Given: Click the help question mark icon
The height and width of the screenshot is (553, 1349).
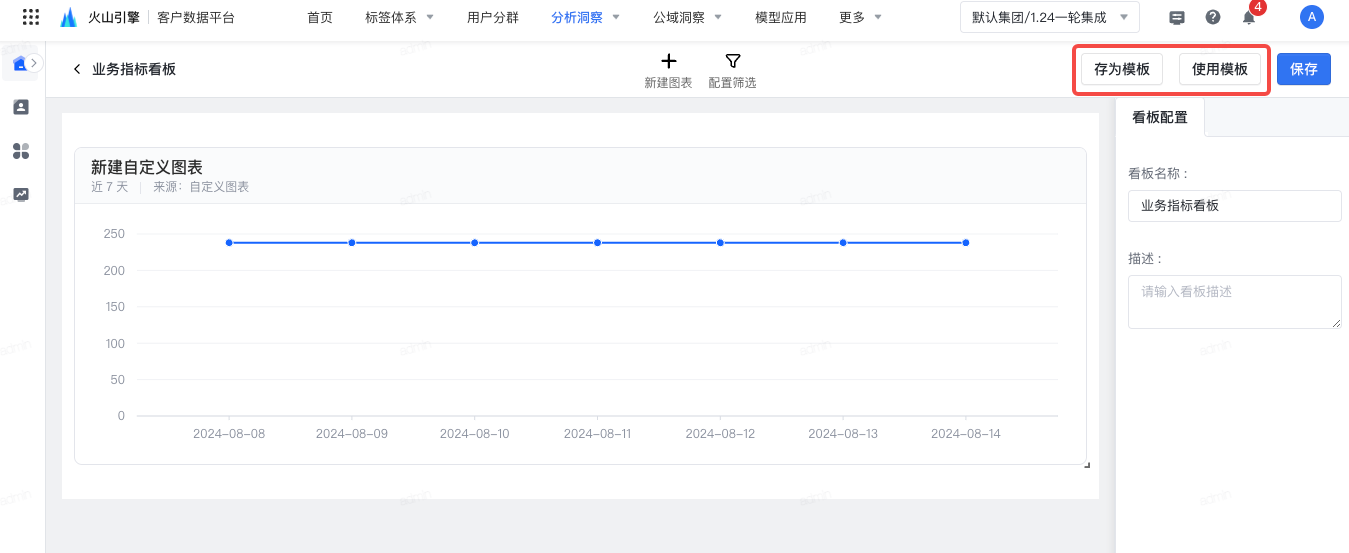Looking at the screenshot, I should coord(1213,17).
